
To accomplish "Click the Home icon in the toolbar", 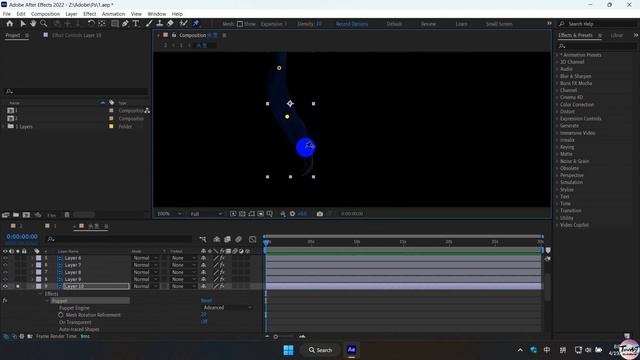I will [9, 24].
